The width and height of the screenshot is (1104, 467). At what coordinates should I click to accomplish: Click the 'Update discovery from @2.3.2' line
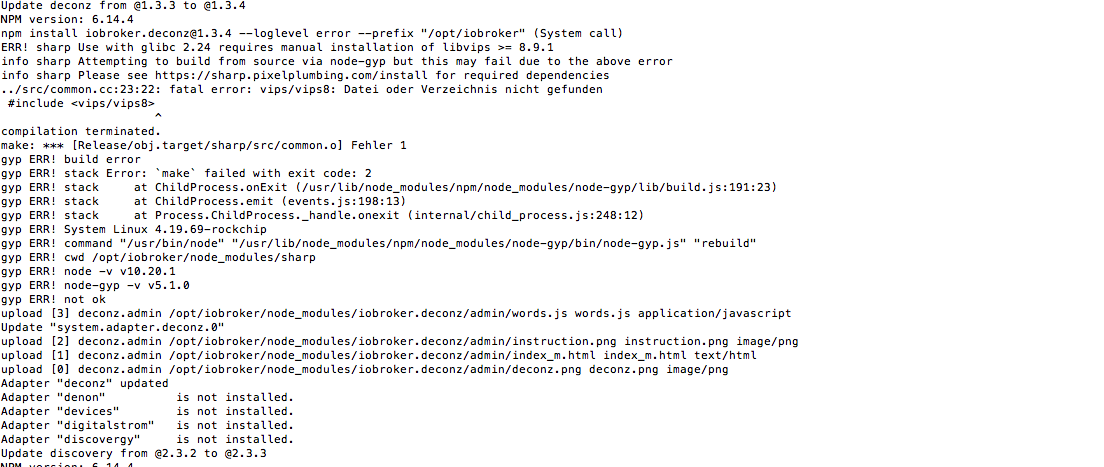[134, 453]
